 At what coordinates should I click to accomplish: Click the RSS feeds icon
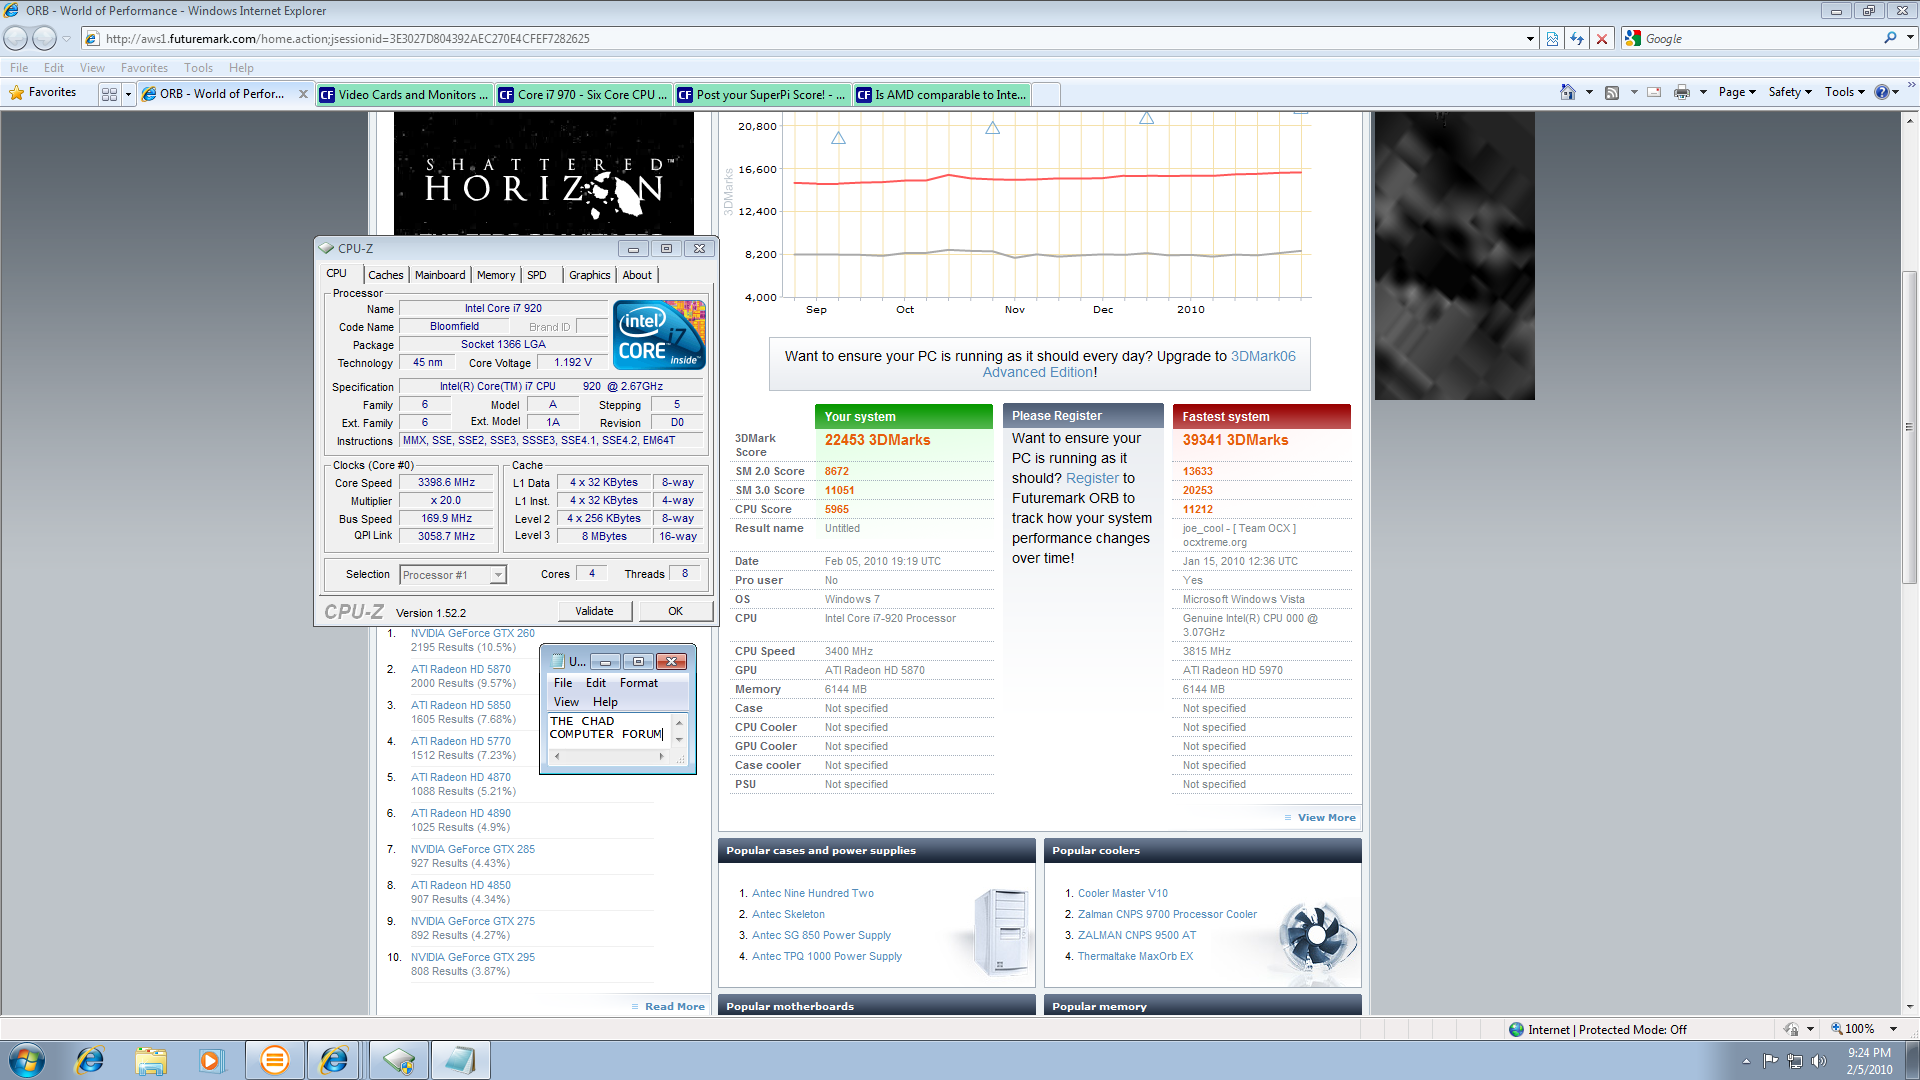pyautogui.click(x=1612, y=92)
